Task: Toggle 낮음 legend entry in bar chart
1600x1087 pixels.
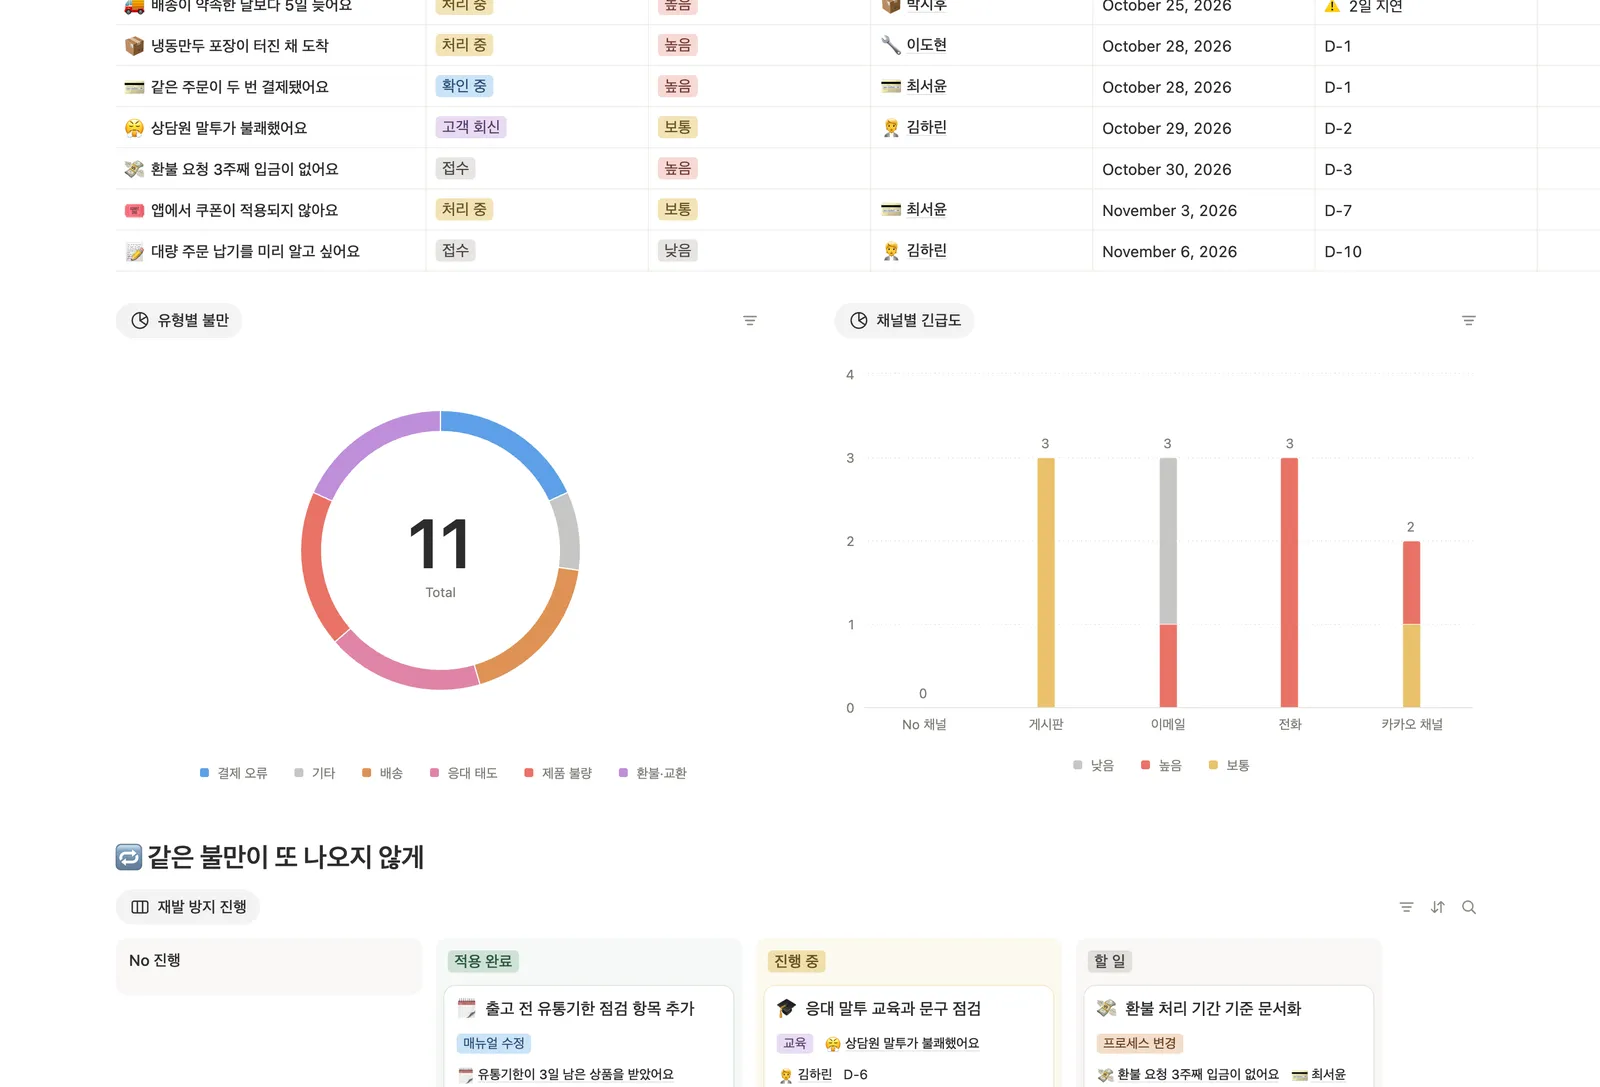Action: pyautogui.click(x=1093, y=765)
